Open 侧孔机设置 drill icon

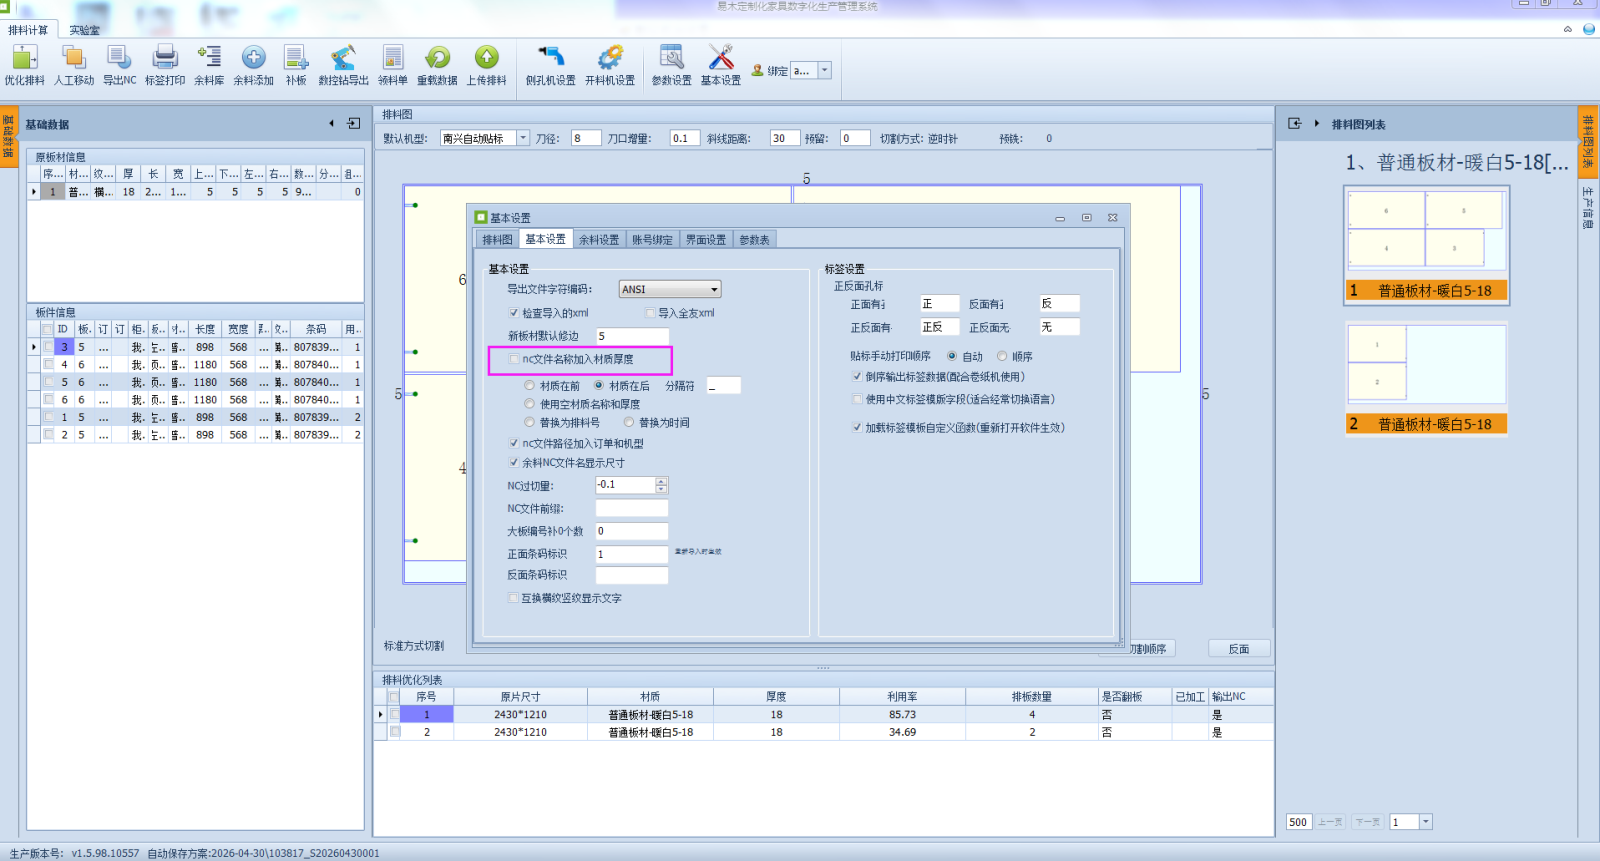coord(550,58)
